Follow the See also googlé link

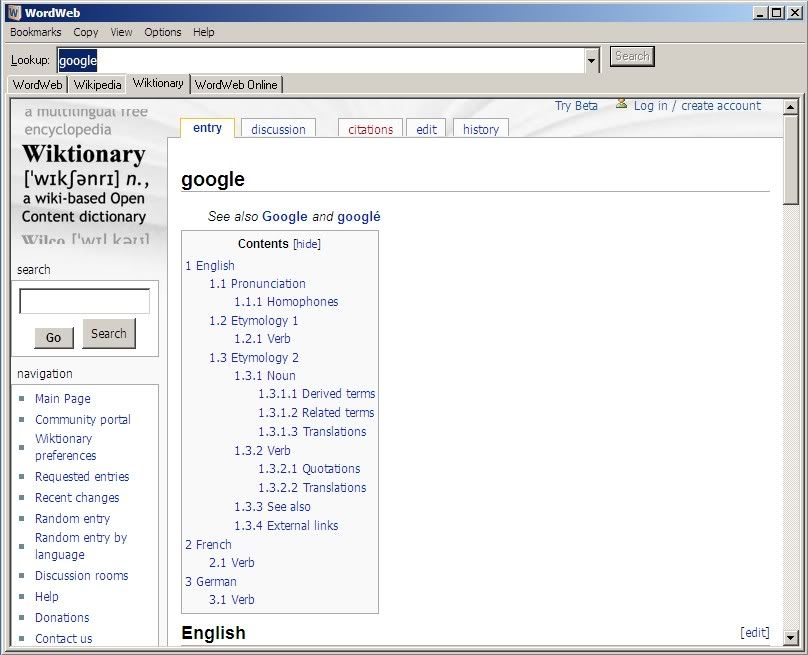click(x=359, y=216)
